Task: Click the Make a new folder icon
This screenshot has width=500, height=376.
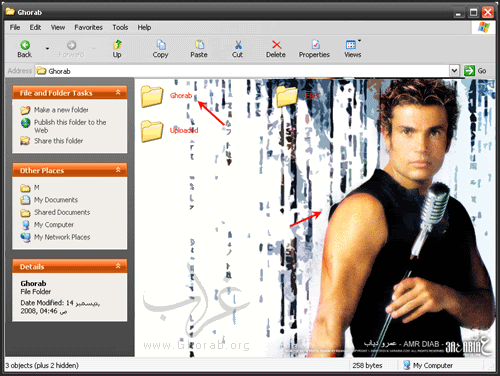Action: point(25,110)
